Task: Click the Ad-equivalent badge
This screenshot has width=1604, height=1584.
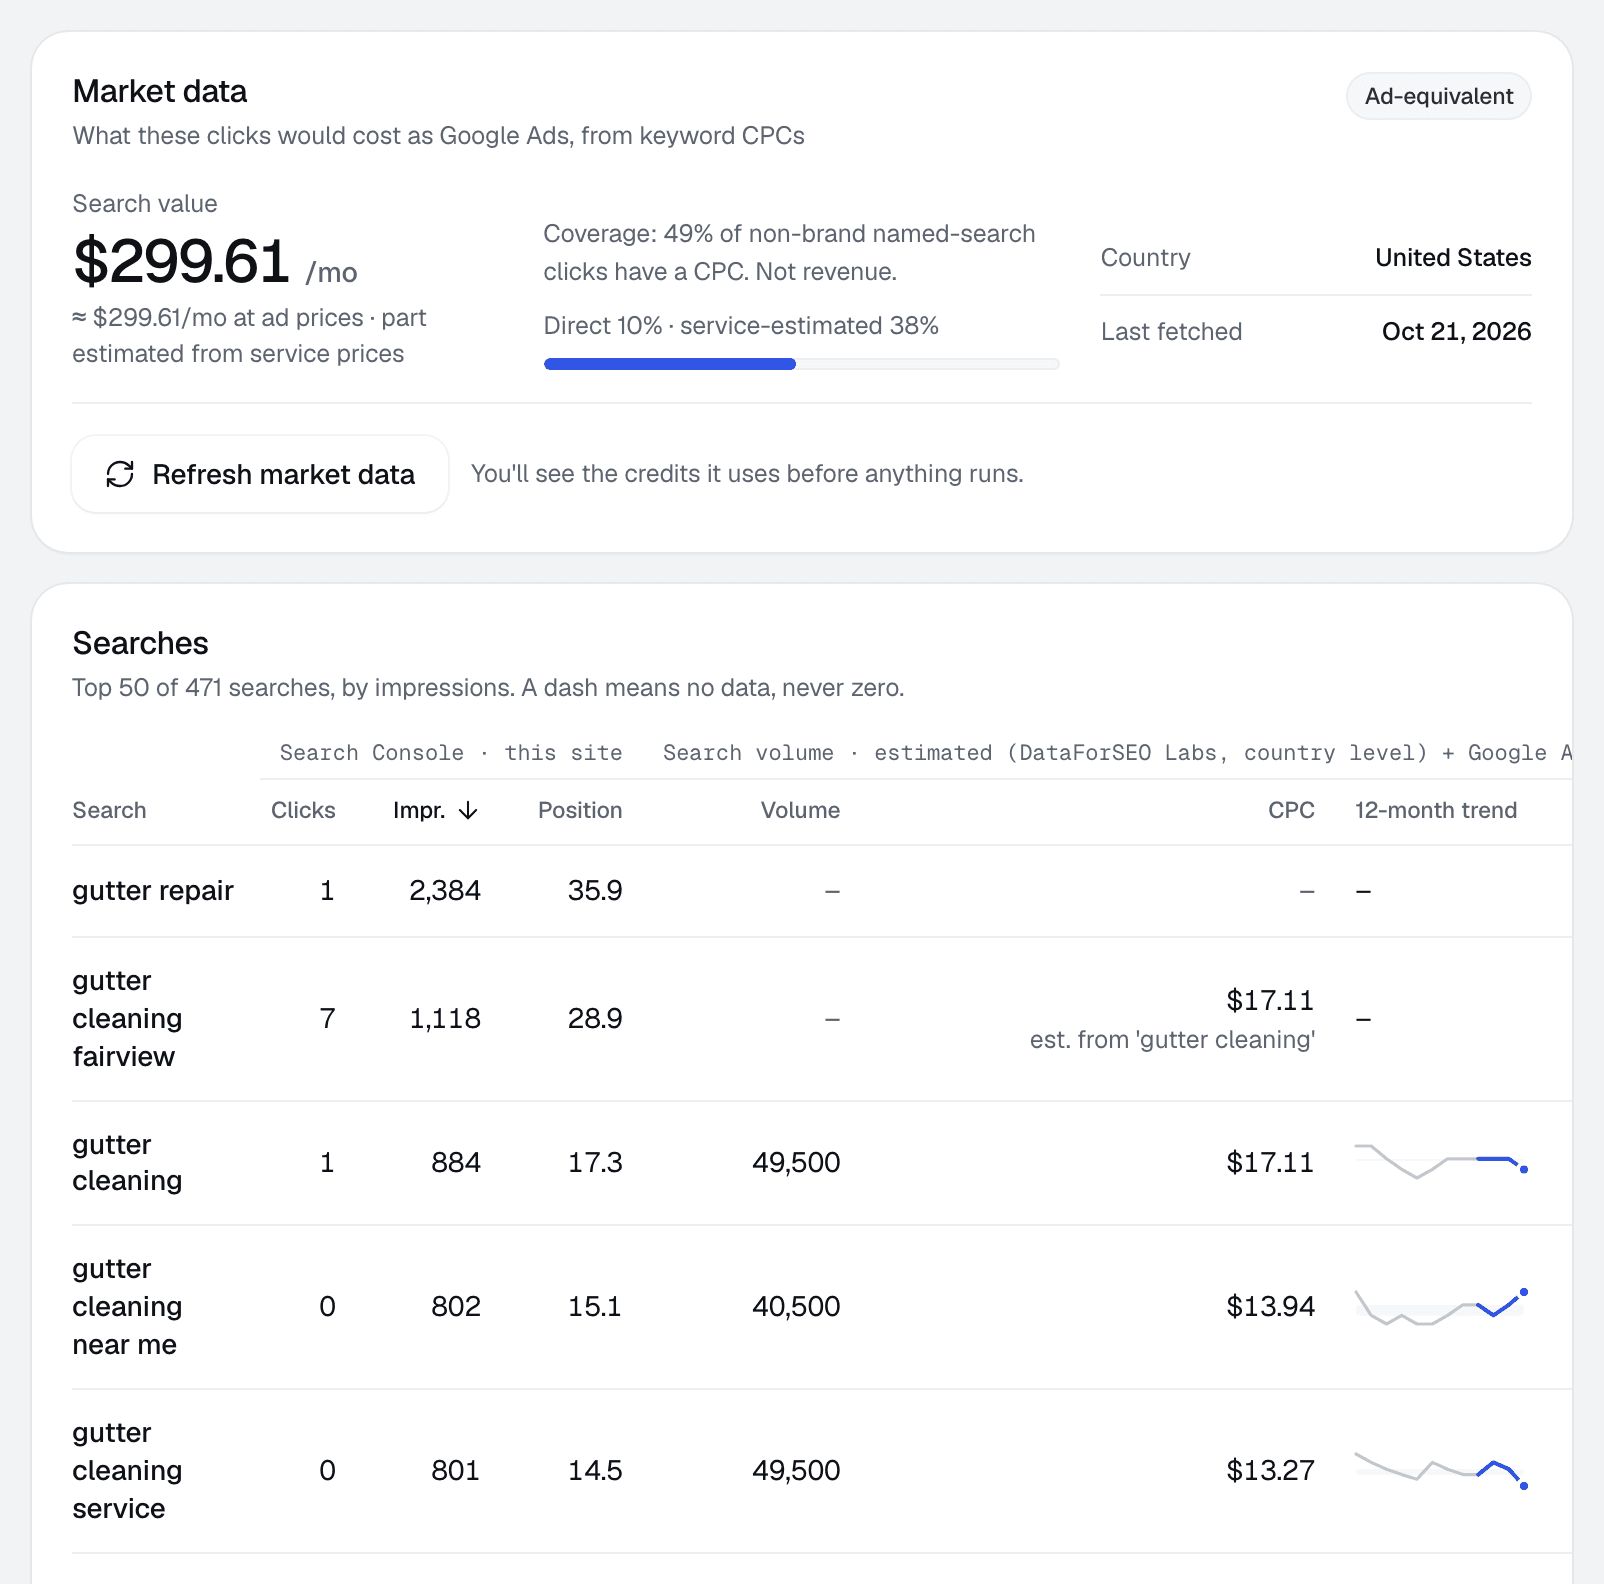Action: [x=1438, y=96]
